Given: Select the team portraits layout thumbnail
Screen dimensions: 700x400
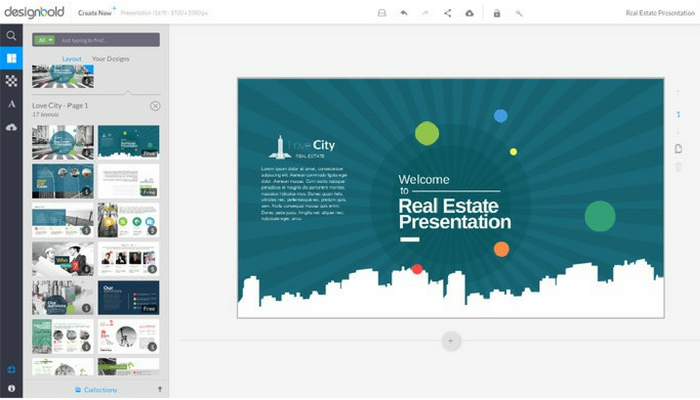Looking at the screenshot, I should click(x=129, y=259).
